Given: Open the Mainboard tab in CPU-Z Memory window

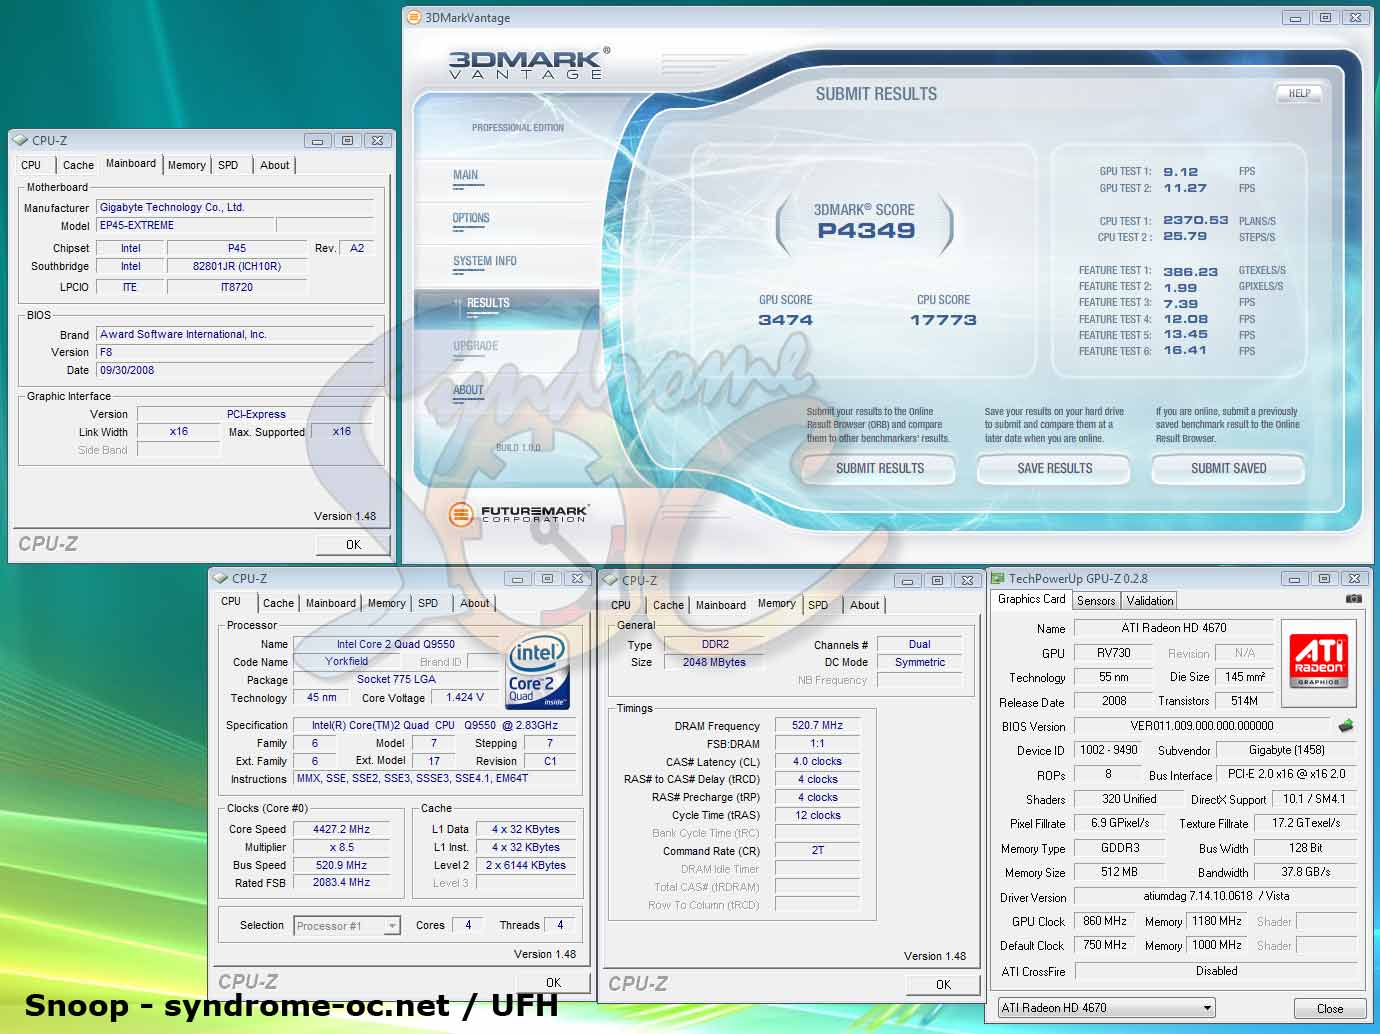Looking at the screenshot, I should coord(720,606).
